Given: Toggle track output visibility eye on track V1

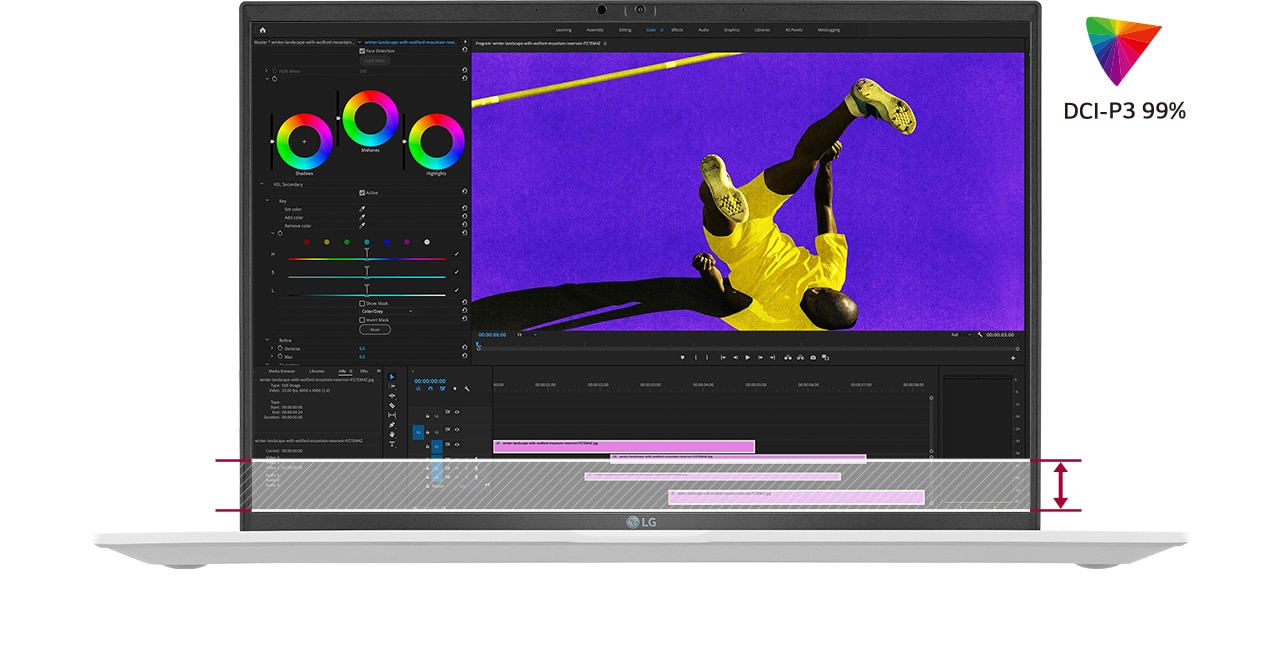Looking at the screenshot, I should (x=456, y=444).
